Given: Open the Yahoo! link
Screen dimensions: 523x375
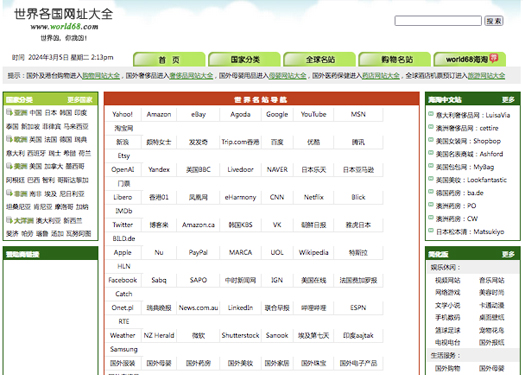Looking at the screenshot, I should [122, 114].
